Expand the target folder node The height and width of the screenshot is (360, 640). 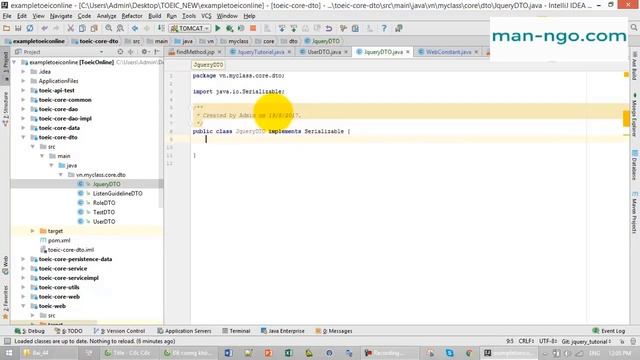[33, 231]
